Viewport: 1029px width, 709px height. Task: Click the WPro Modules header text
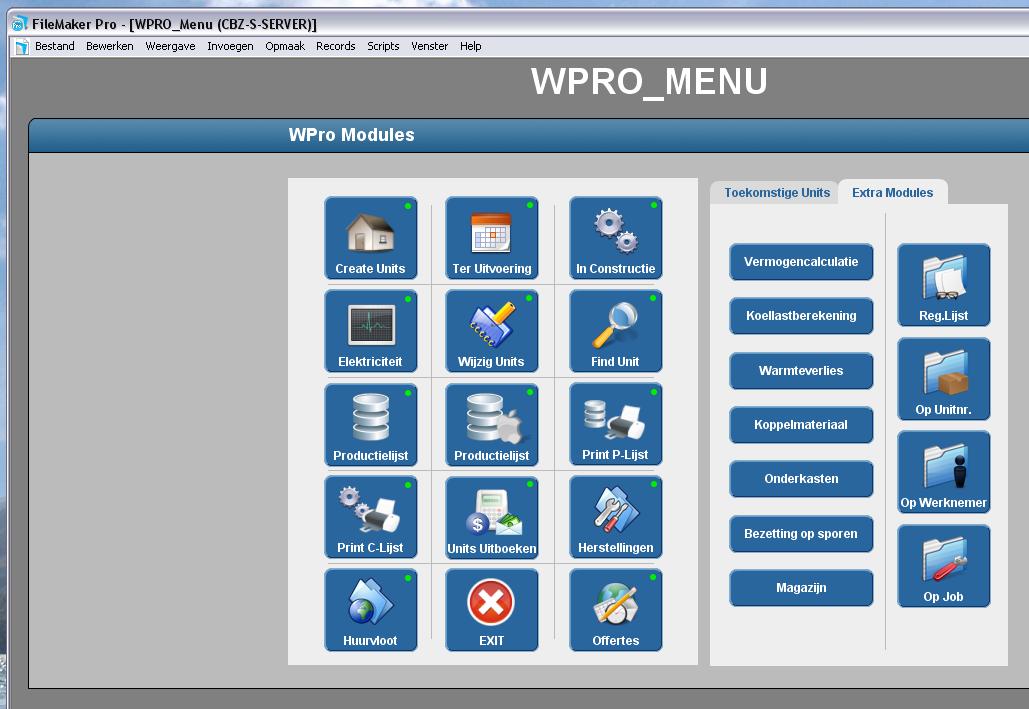(x=352, y=135)
